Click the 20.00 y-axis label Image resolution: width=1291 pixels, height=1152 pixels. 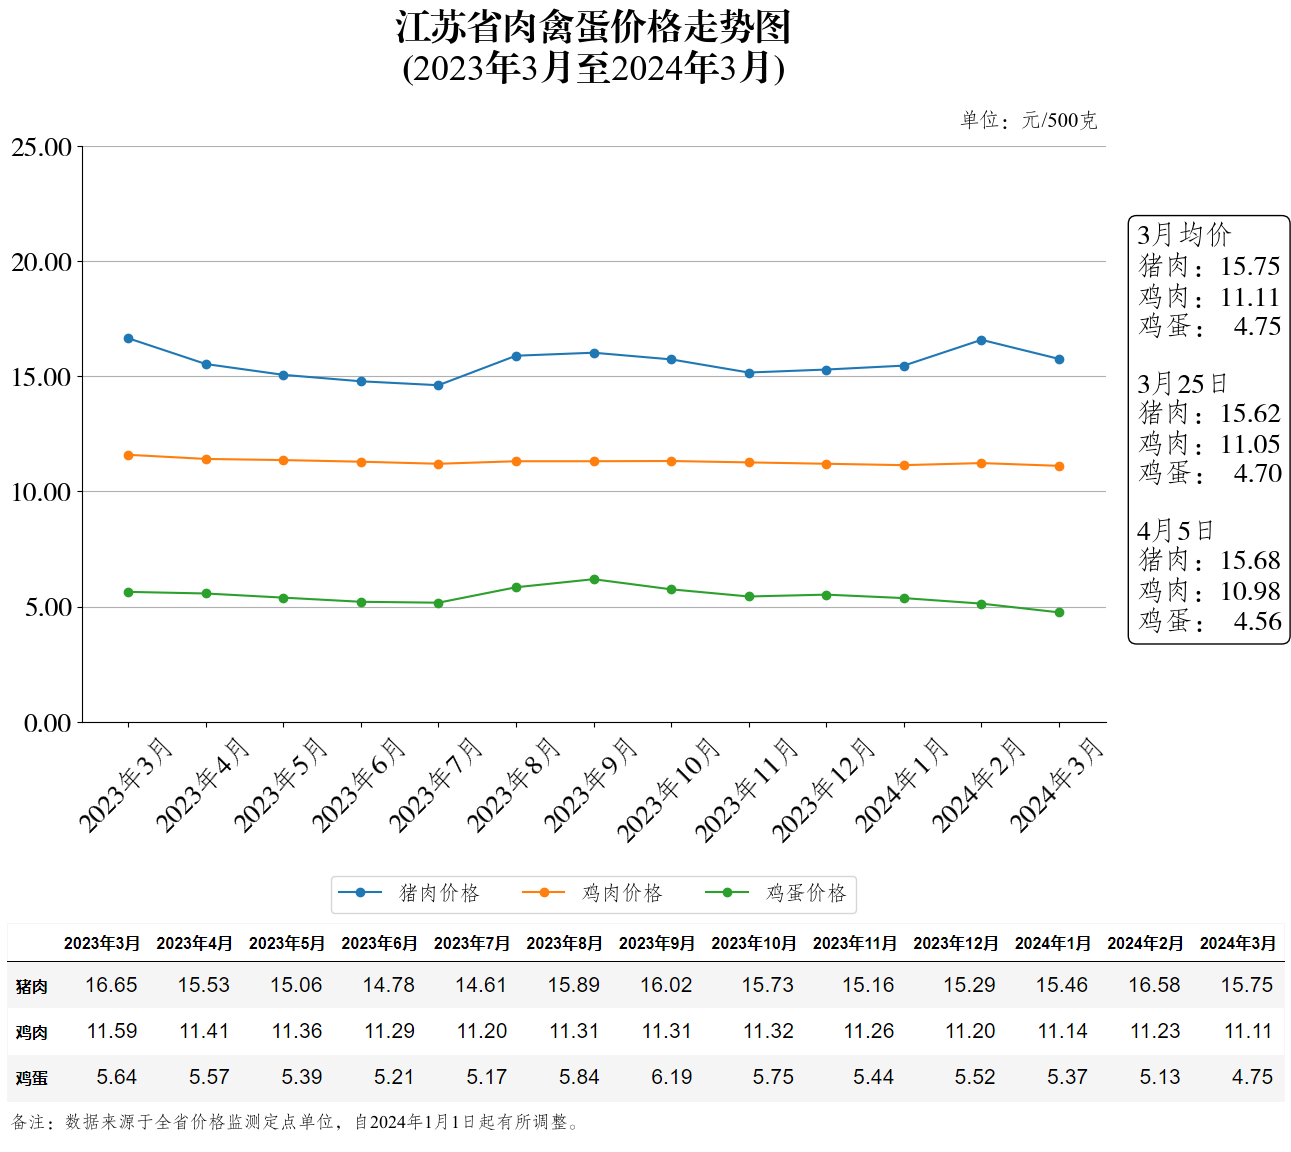click(42, 262)
